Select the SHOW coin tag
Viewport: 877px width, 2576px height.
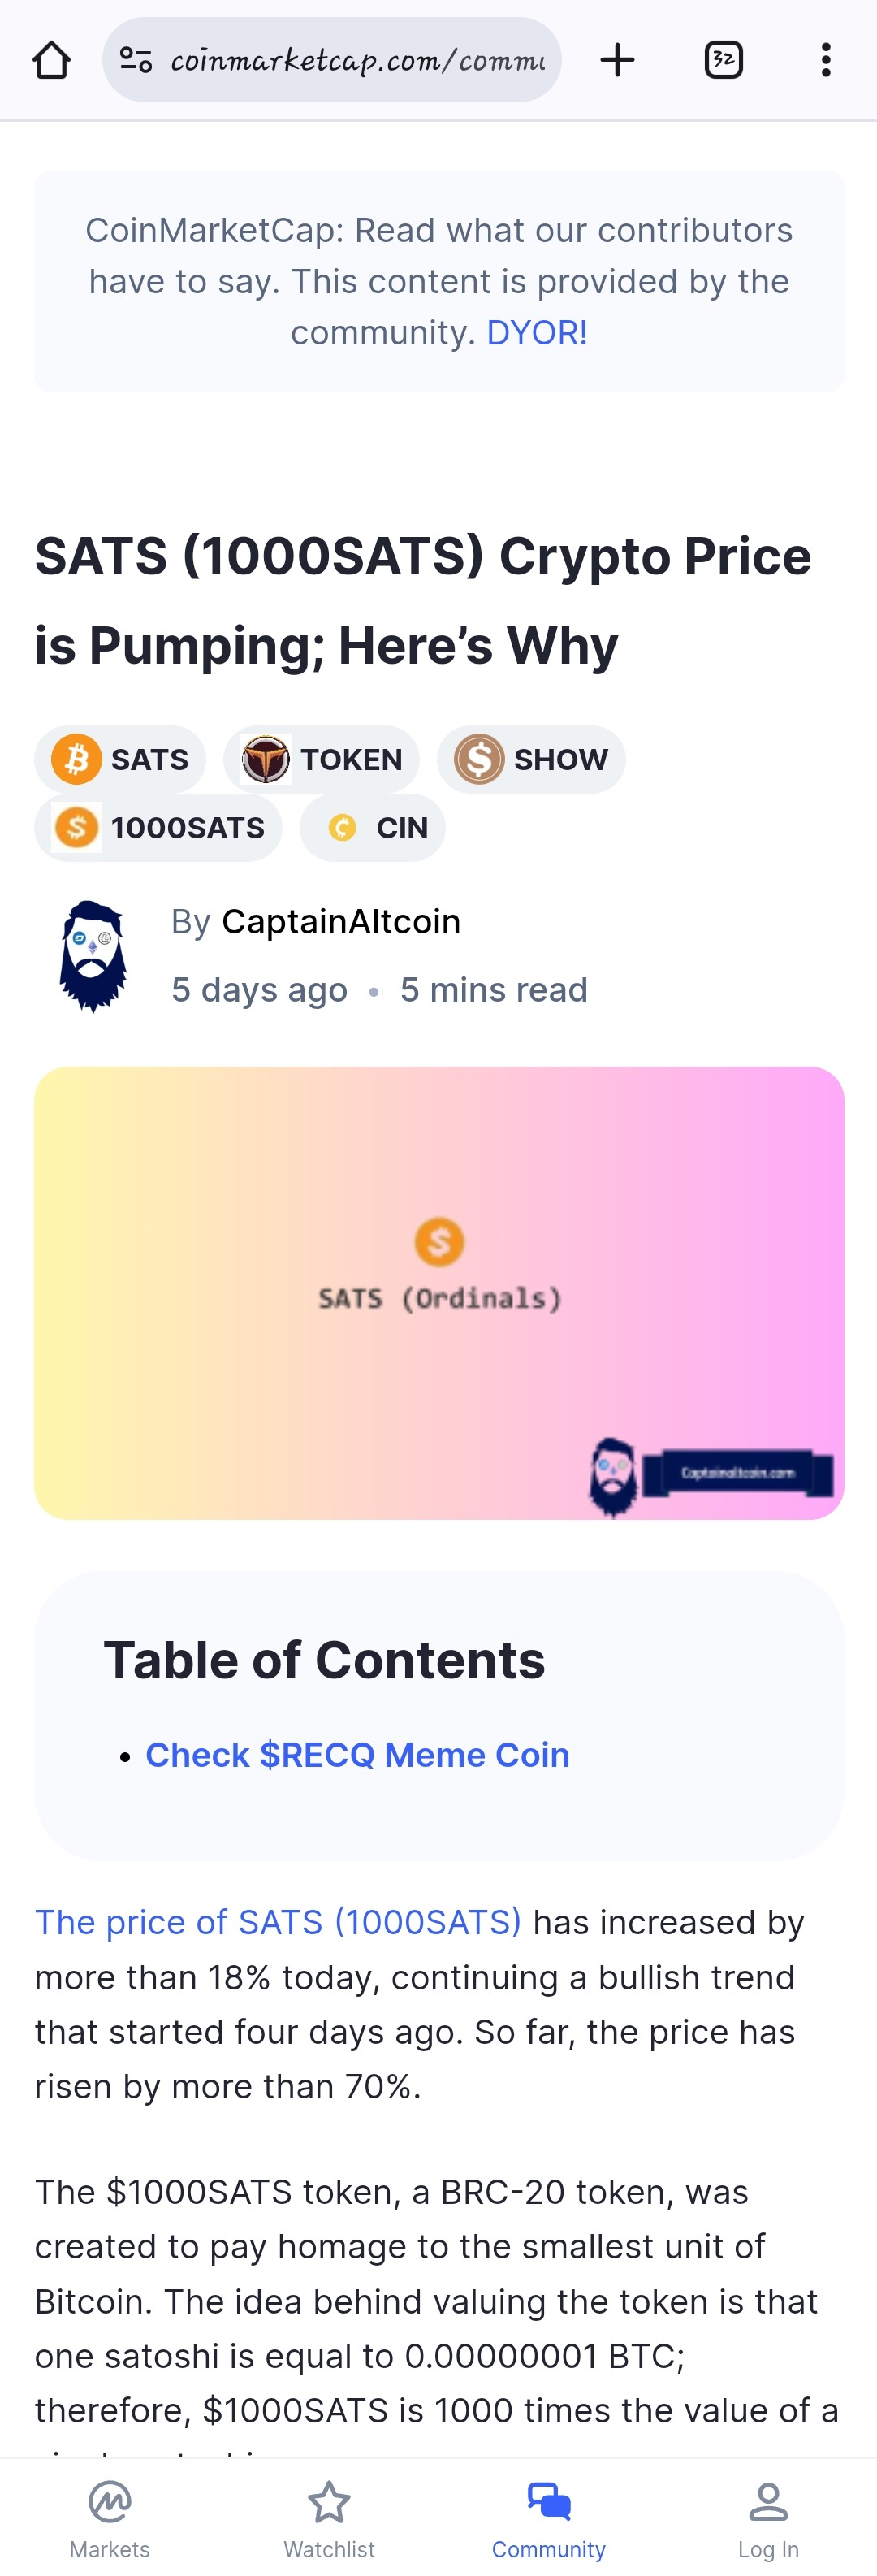(x=531, y=759)
